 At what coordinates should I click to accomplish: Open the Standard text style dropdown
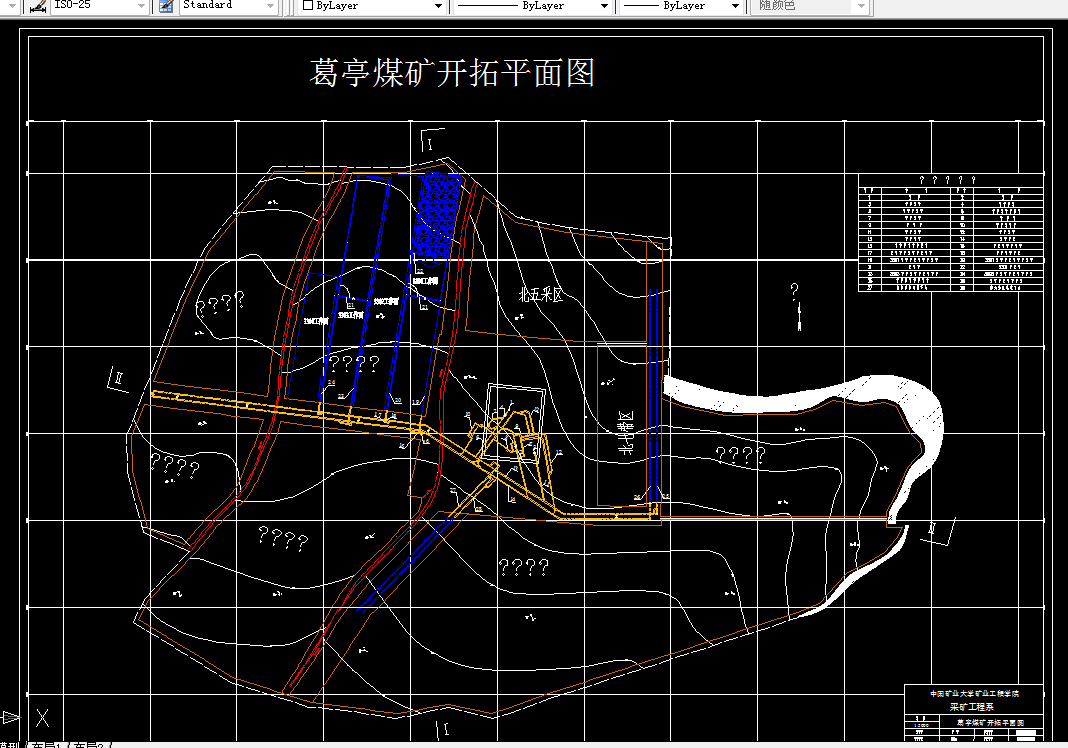[268, 7]
